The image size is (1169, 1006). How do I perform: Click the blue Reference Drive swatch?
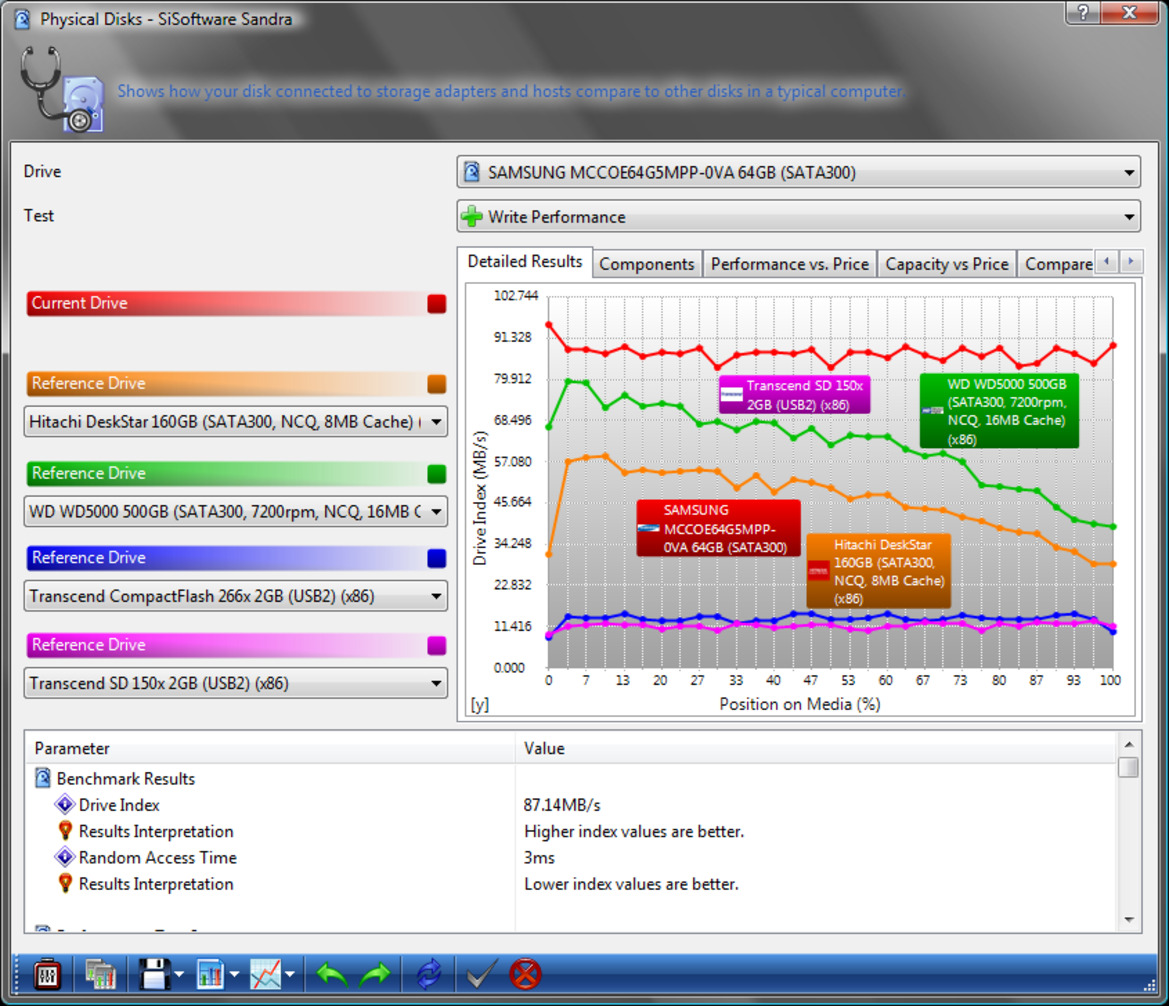[x=437, y=558]
